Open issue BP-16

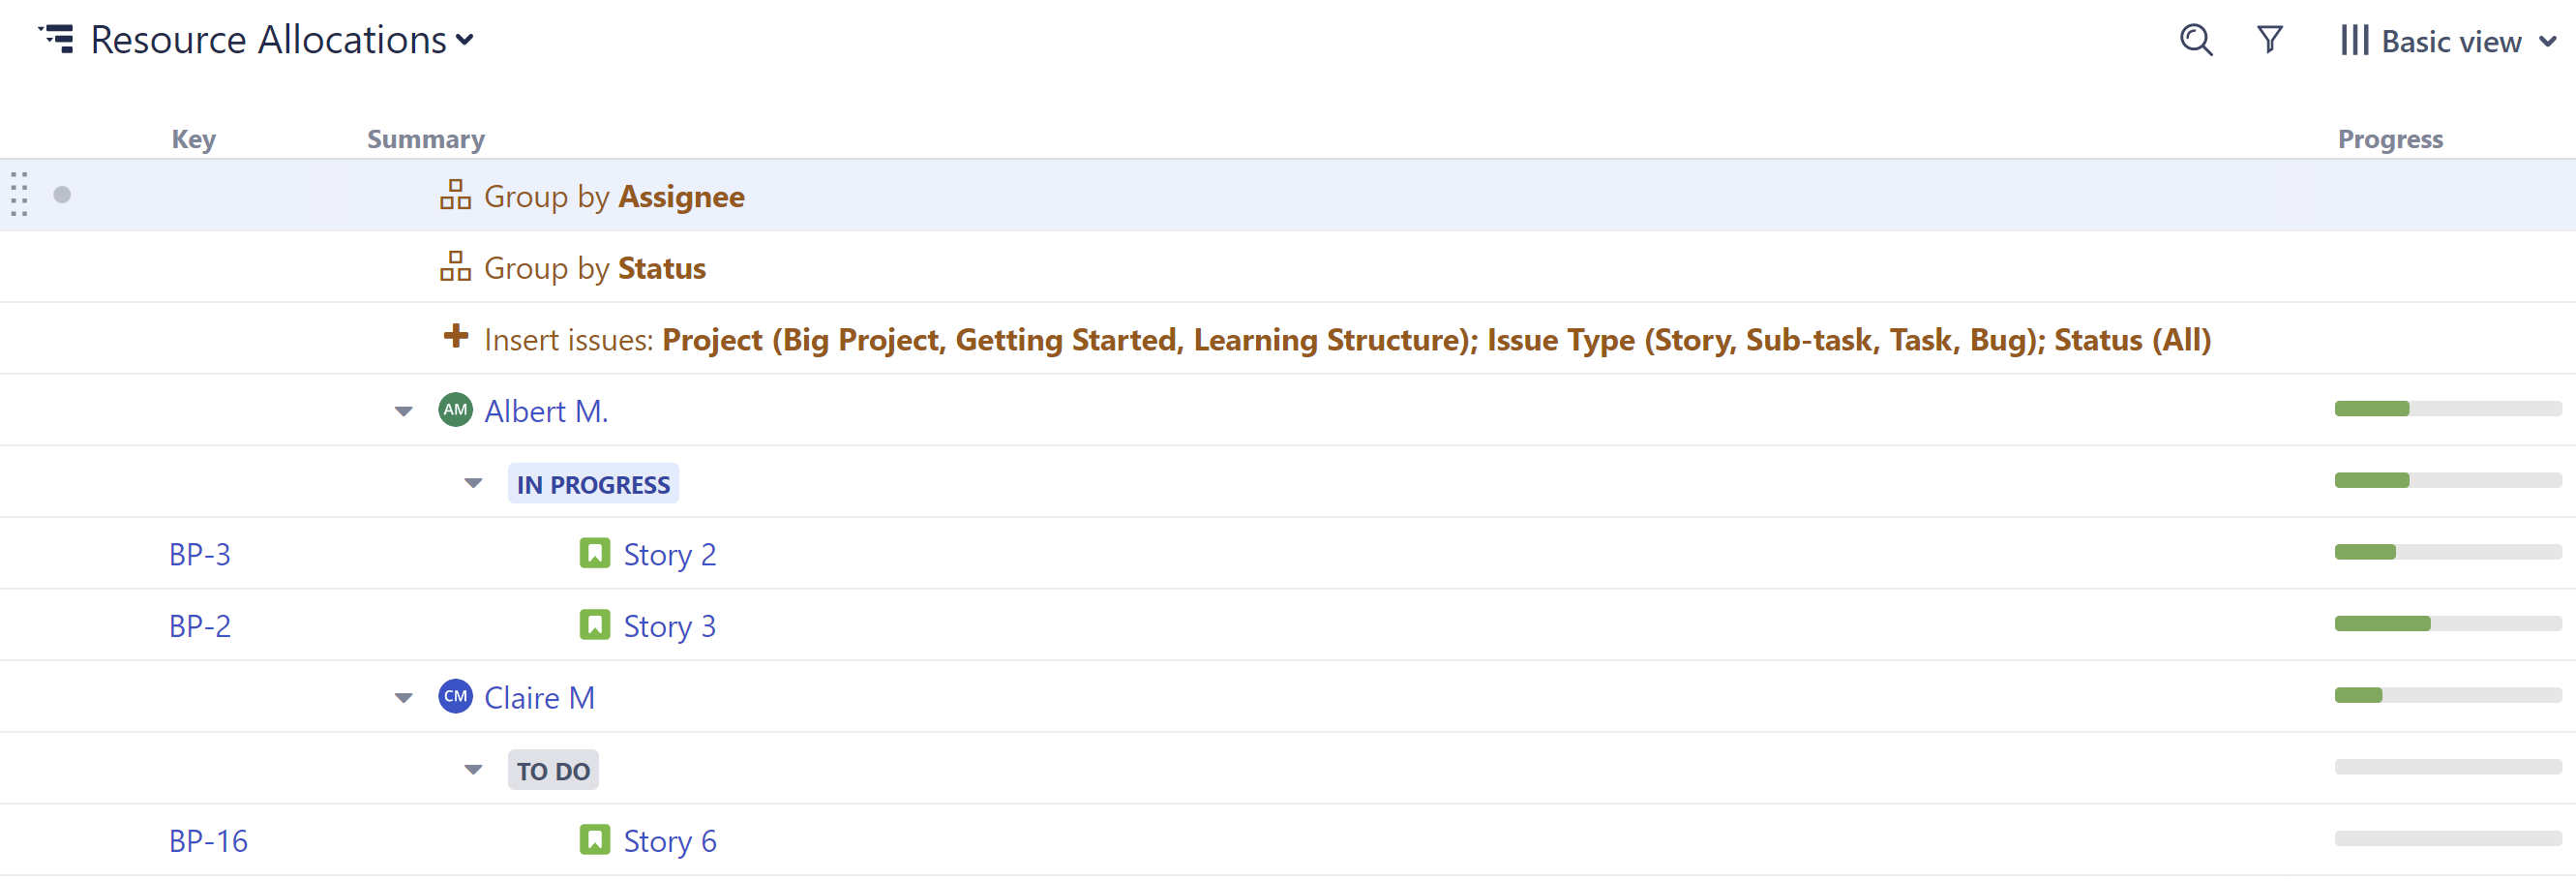(207, 841)
